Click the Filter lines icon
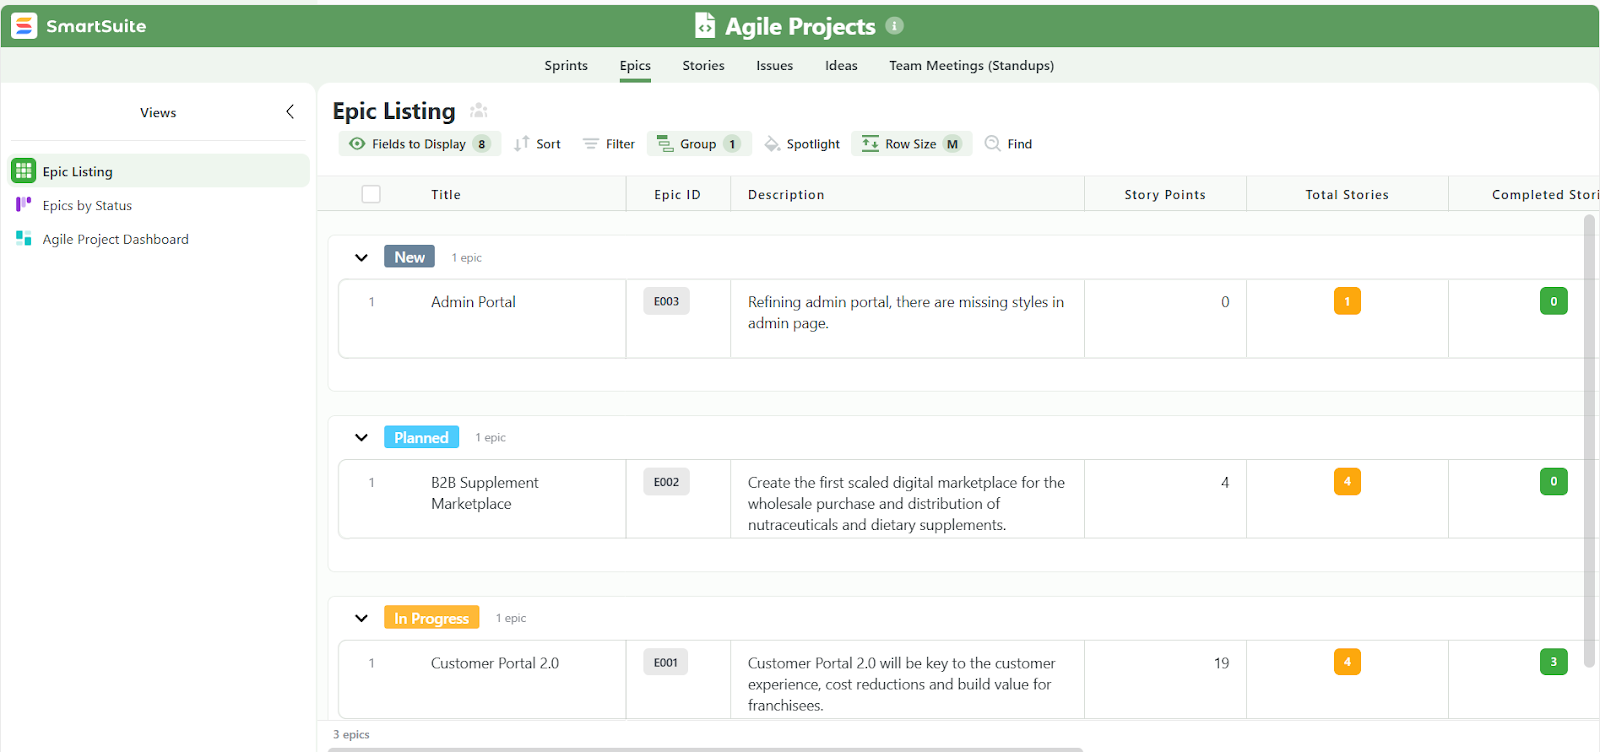This screenshot has height=752, width=1600. tap(591, 144)
